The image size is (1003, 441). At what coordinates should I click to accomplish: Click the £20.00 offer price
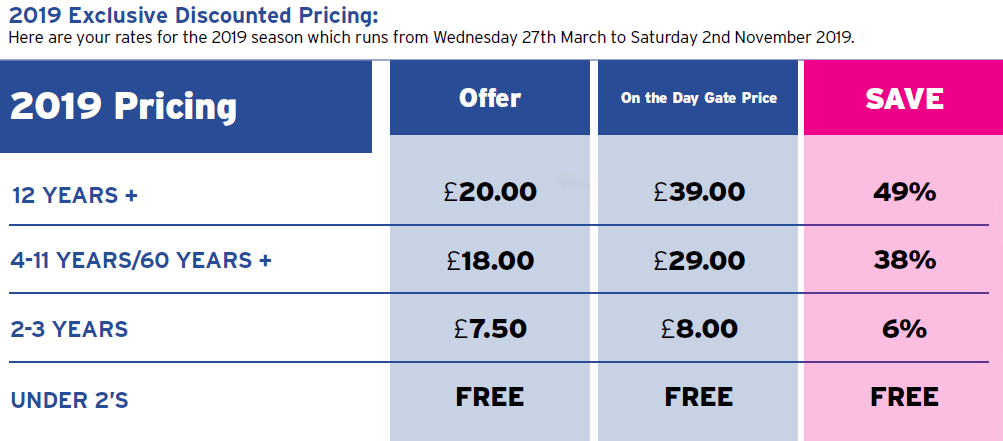click(x=490, y=192)
